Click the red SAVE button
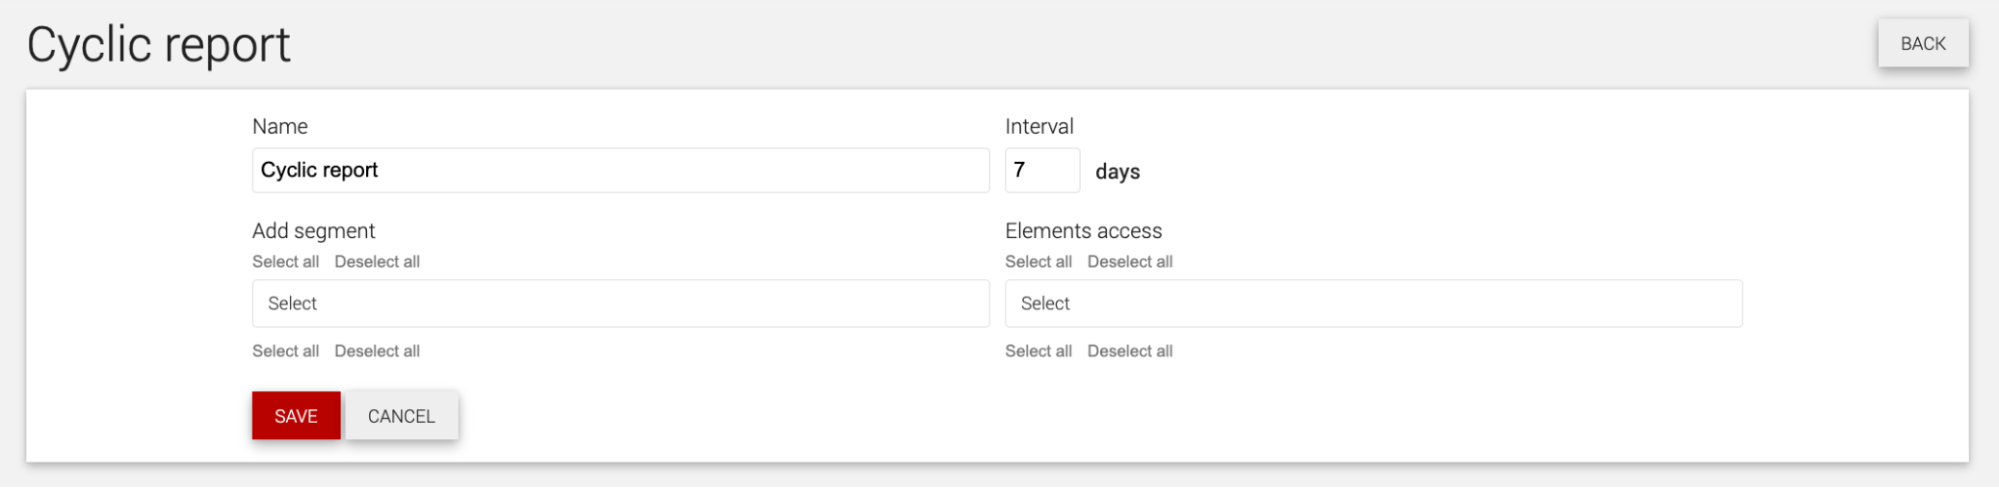This screenshot has width=1999, height=488. [296, 416]
